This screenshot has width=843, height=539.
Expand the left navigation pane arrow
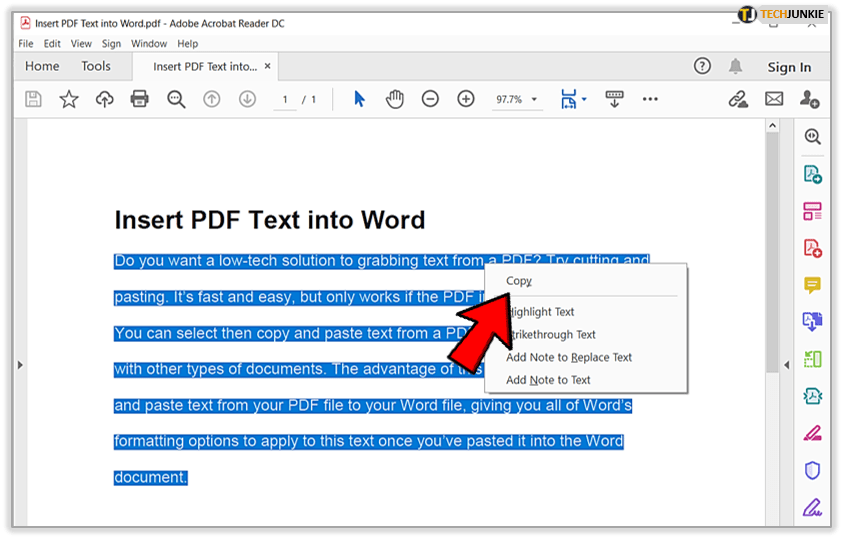coord(19,365)
